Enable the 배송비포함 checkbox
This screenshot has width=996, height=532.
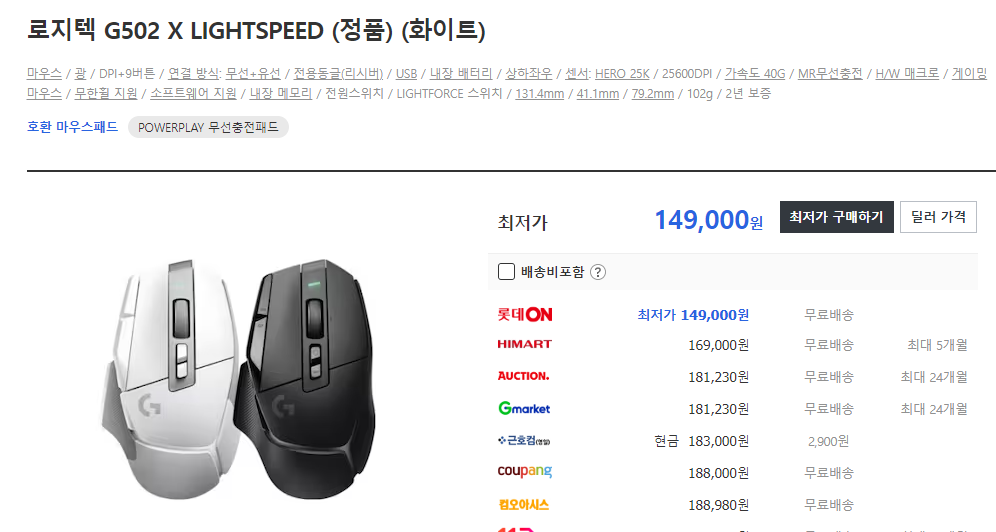click(x=506, y=272)
